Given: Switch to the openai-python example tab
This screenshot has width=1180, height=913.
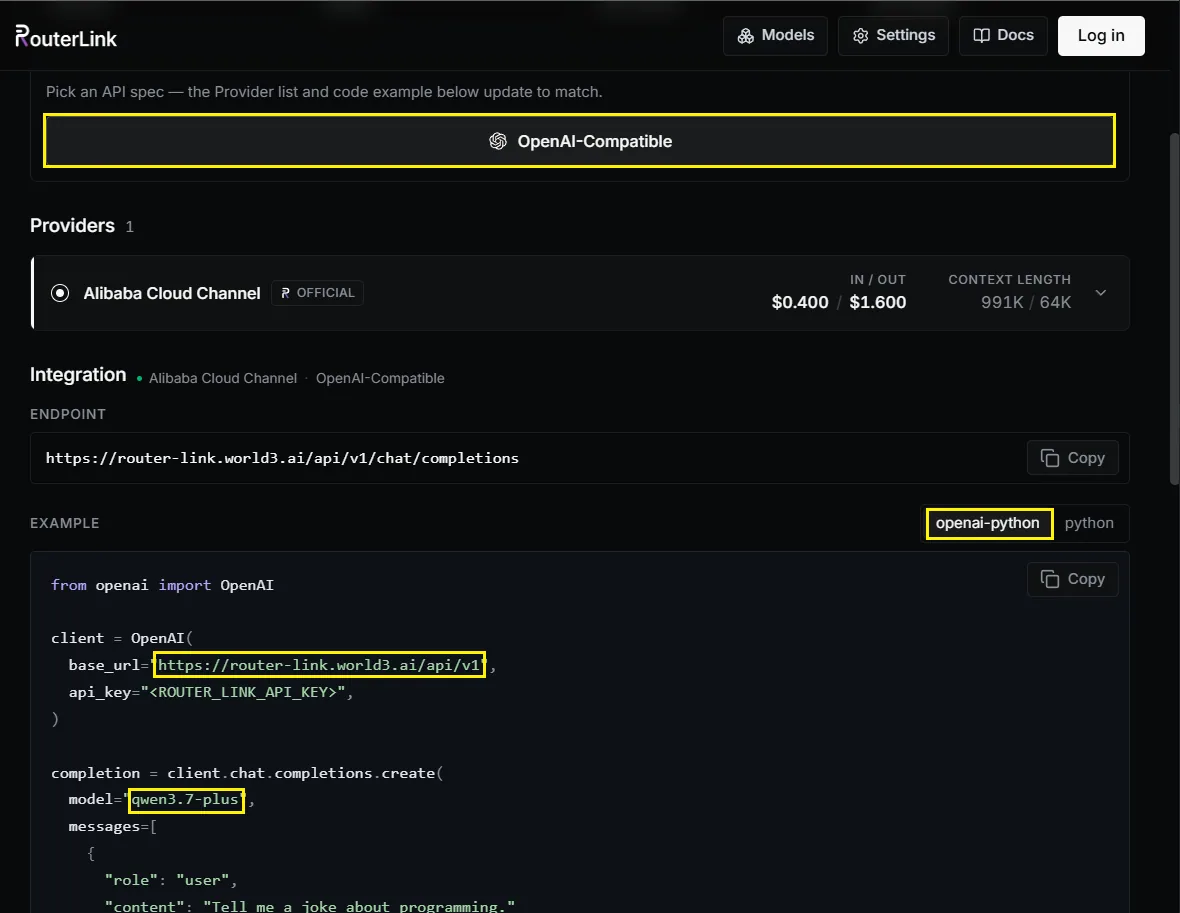Looking at the screenshot, I should [988, 523].
